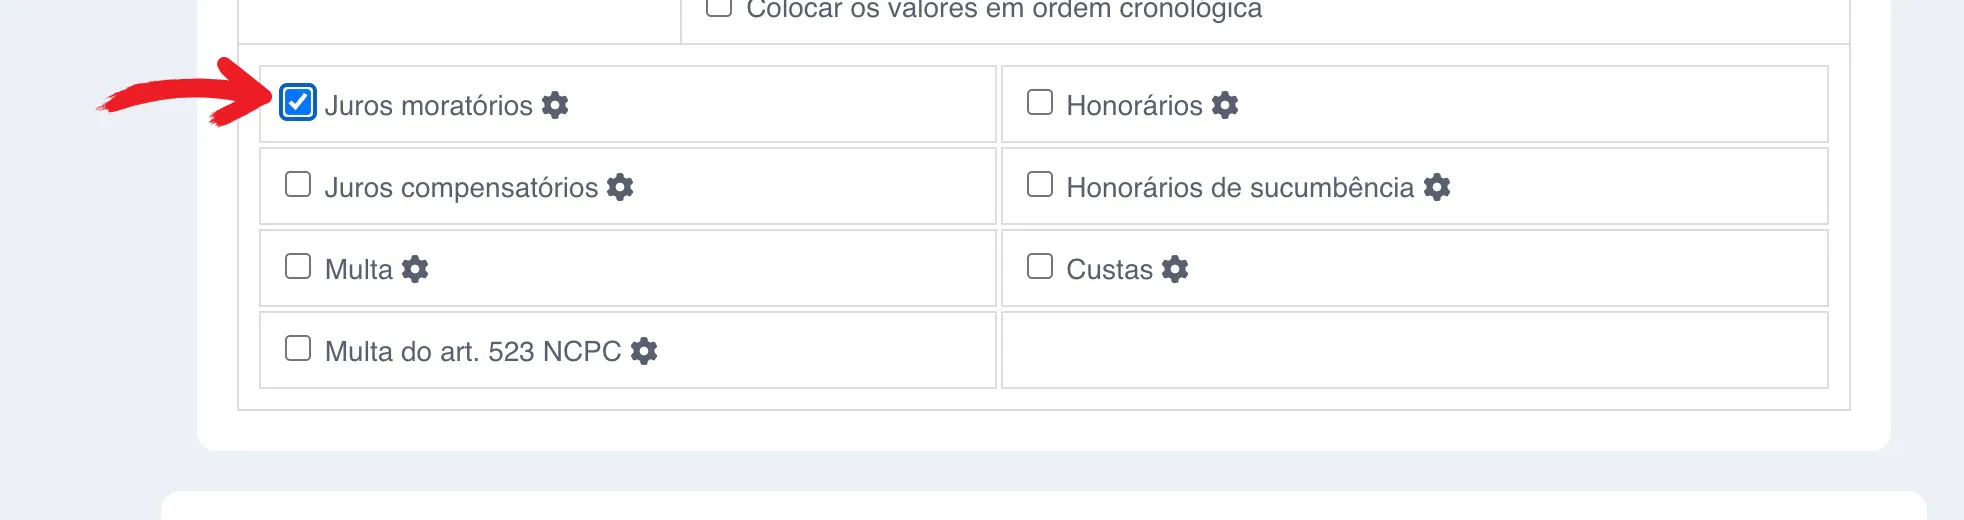Image resolution: width=1964 pixels, height=520 pixels.
Task: Click gear icon next to Custas
Action: coord(1175,269)
